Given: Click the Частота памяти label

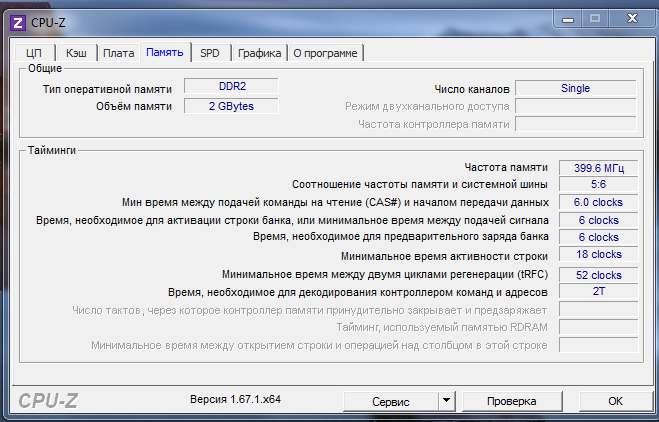Looking at the screenshot, I should click(506, 167).
